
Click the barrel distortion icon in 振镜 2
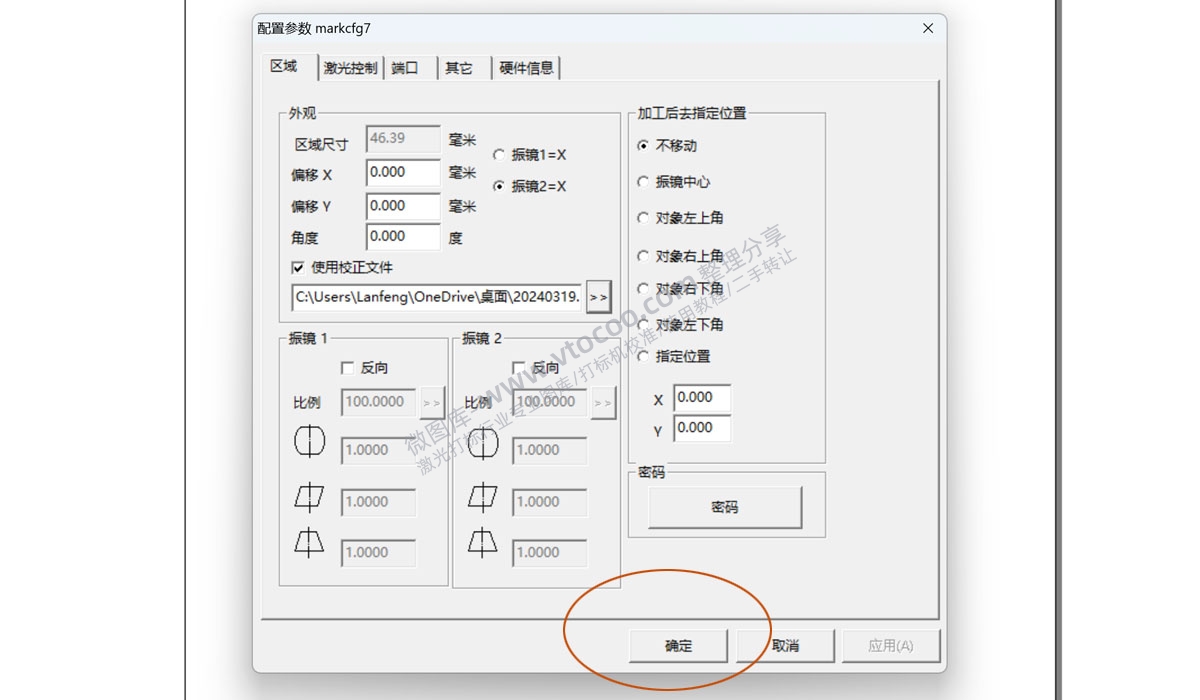pos(482,441)
